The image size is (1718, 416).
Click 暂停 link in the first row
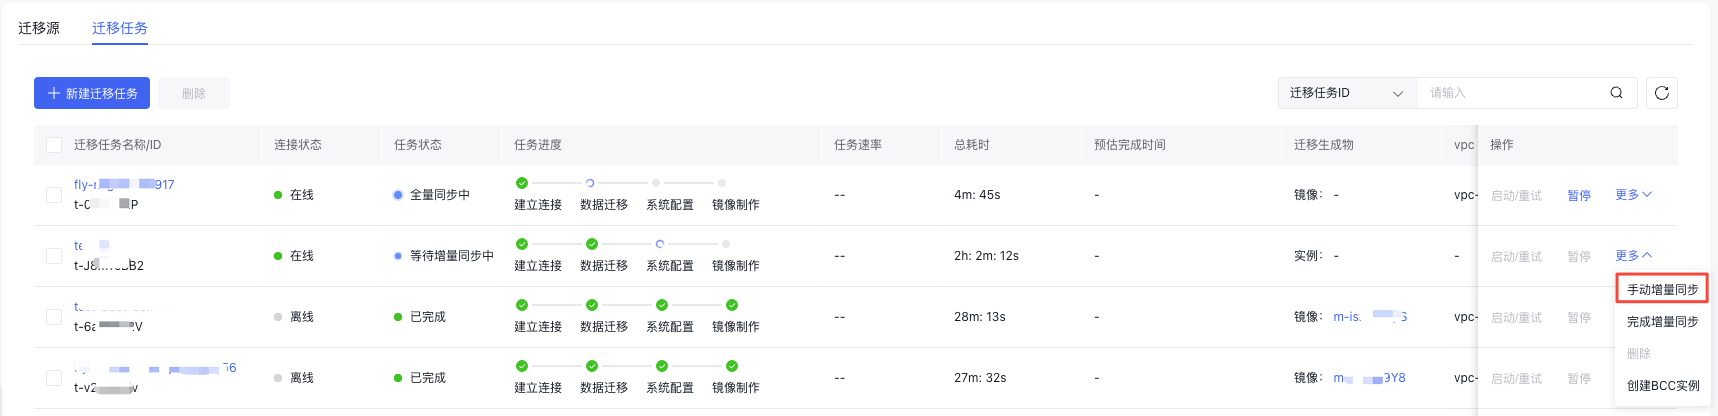coord(1579,196)
